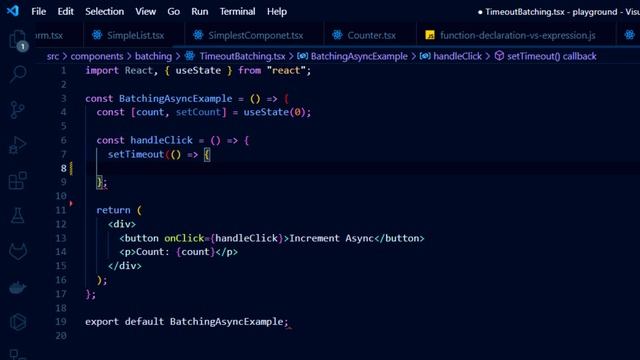Click "Increment Async" button text on line 13
Image resolution: width=640 pixels, height=360 pixels.
point(331,238)
